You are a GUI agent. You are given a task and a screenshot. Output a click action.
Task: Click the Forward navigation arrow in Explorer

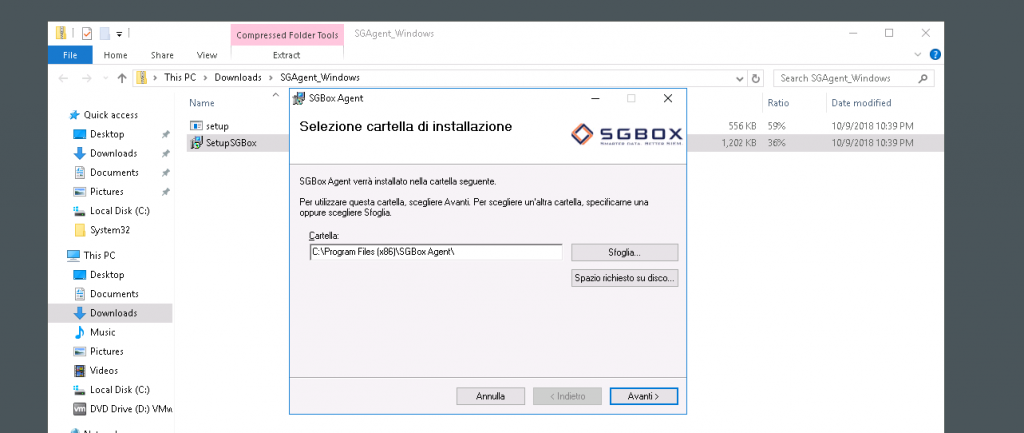(x=86, y=78)
